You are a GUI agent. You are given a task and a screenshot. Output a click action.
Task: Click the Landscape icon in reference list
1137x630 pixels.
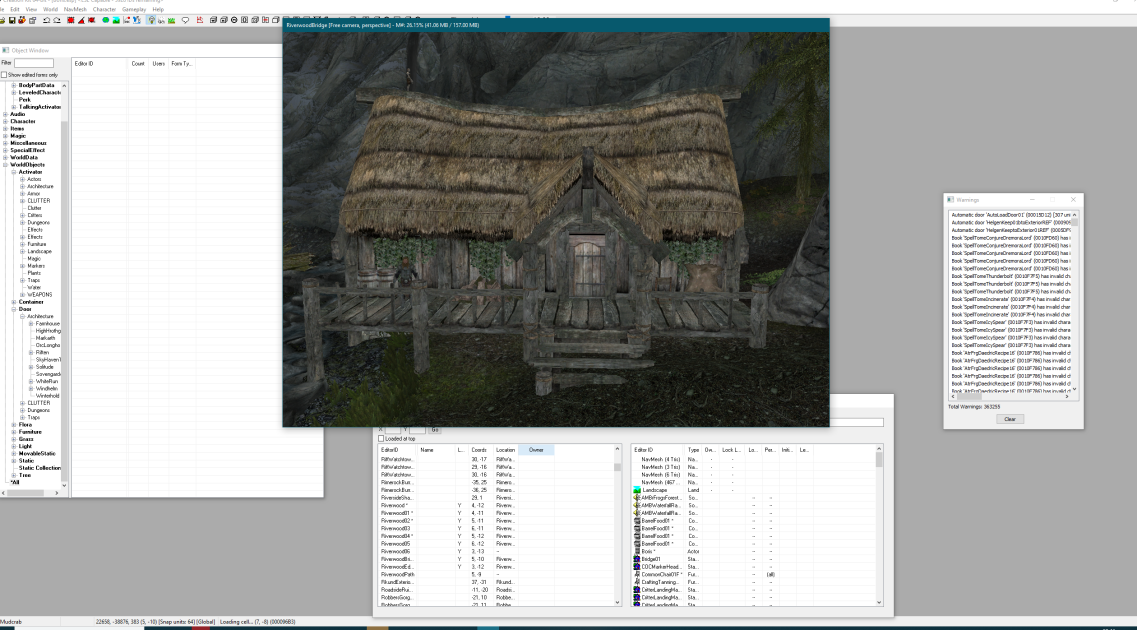pos(637,490)
